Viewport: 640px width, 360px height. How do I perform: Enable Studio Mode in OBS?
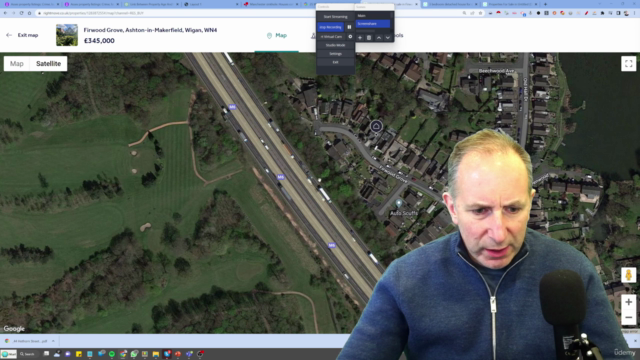coord(336,45)
